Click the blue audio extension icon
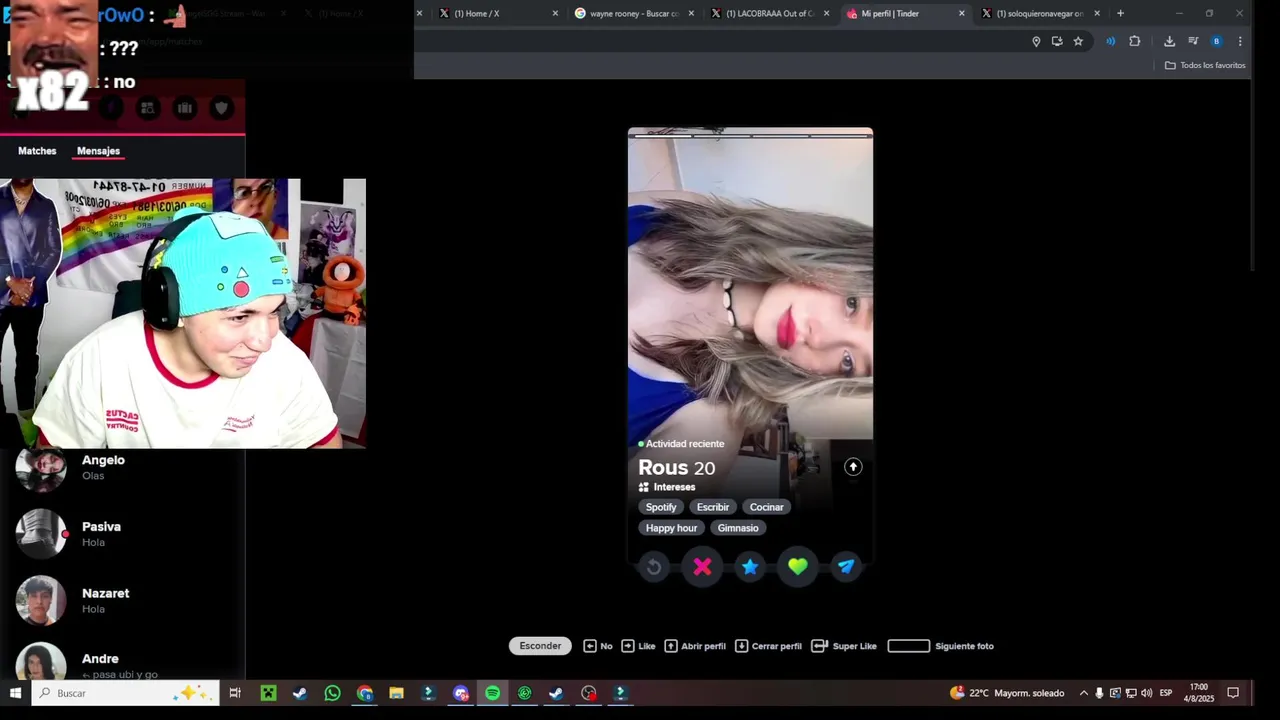 pos(1110,41)
